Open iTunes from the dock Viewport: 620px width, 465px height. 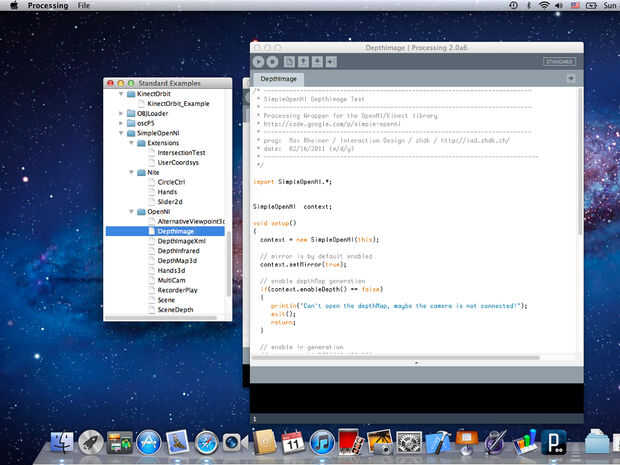click(x=322, y=442)
